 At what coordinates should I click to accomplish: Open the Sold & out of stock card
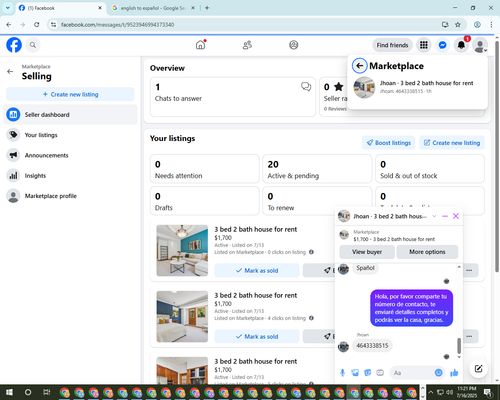pos(430,169)
